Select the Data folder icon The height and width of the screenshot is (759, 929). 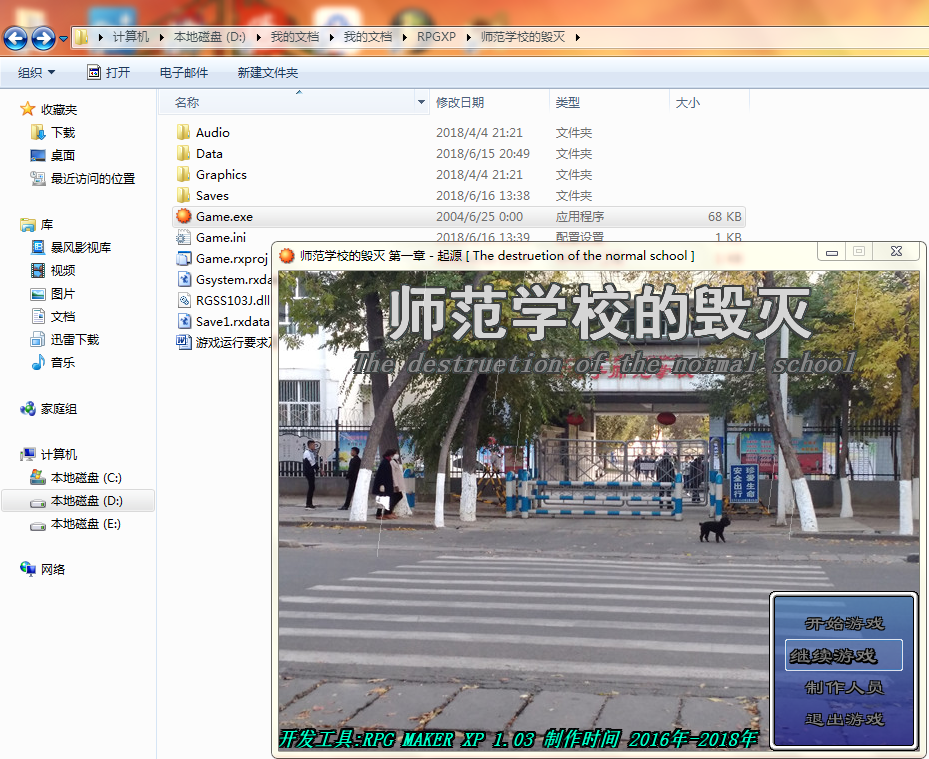point(184,153)
